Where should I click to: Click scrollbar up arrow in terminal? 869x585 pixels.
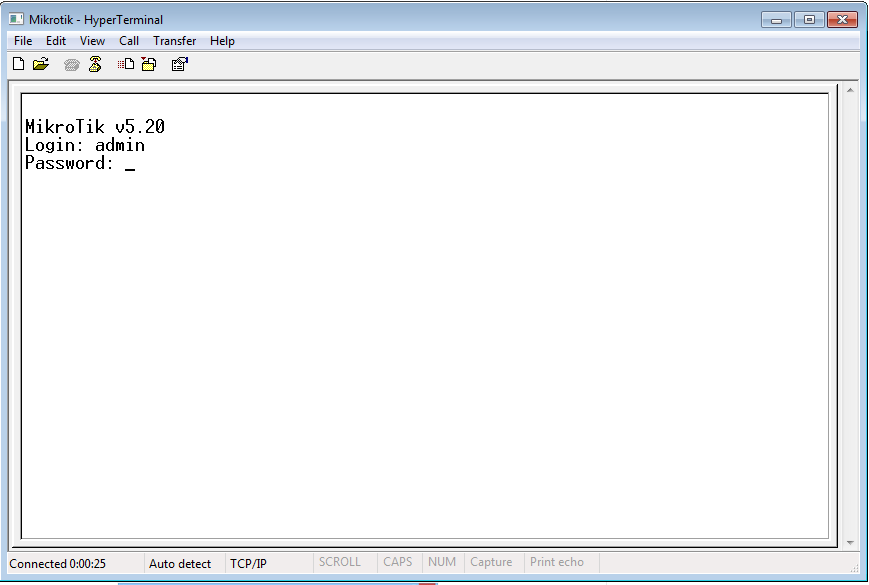(850, 90)
